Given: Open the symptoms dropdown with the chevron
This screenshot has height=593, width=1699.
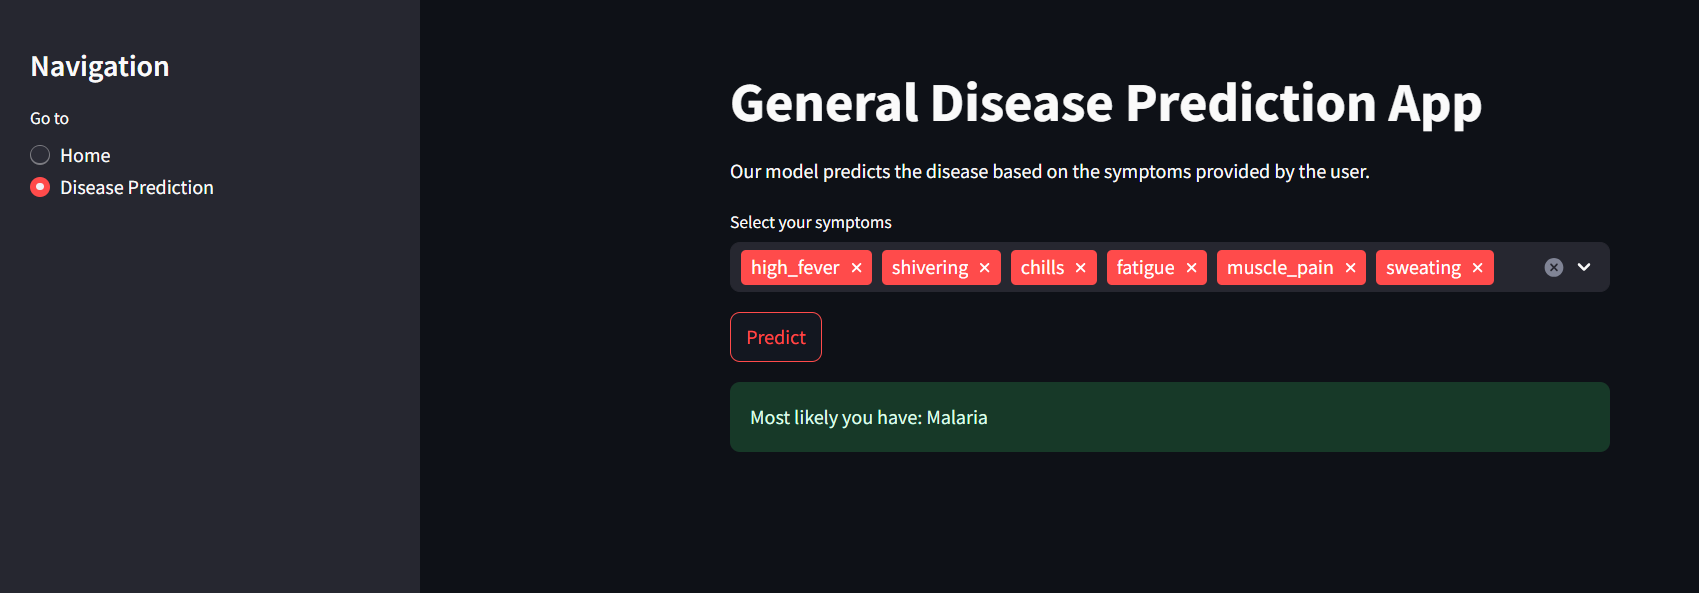Looking at the screenshot, I should point(1583,267).
